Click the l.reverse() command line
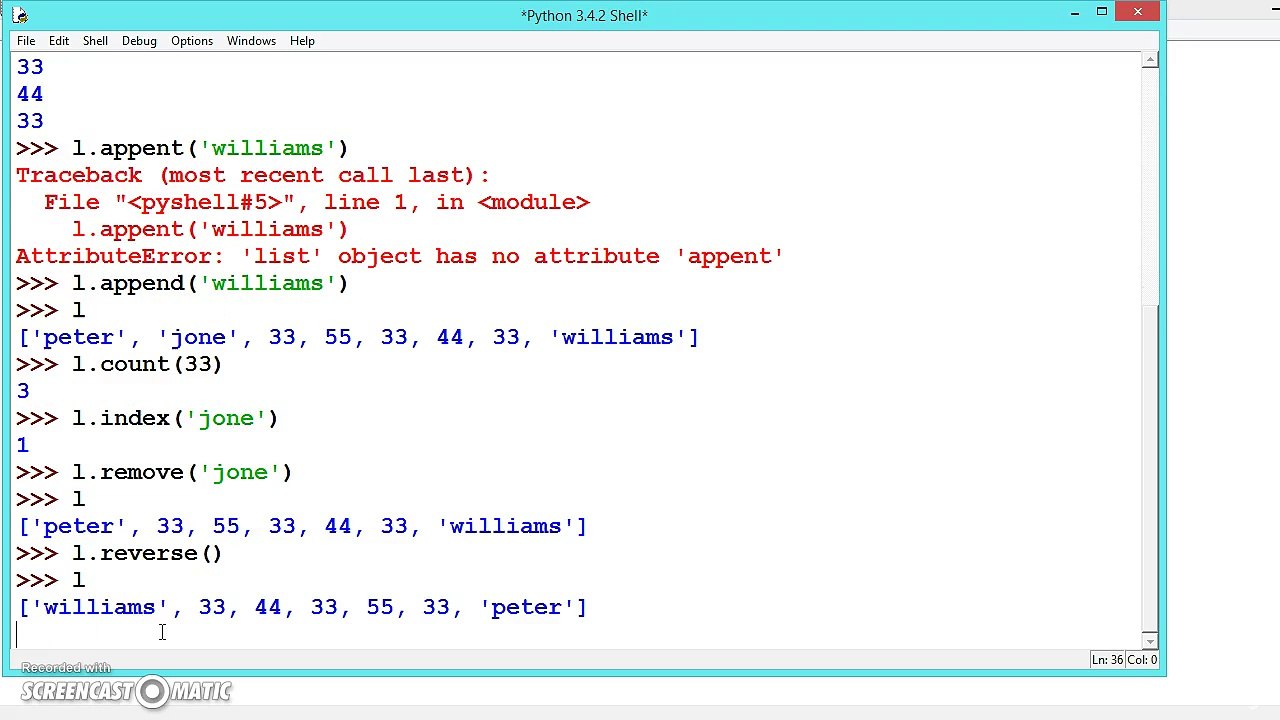Viewport: 1280px width, 720px height. (x=118, y=553)
